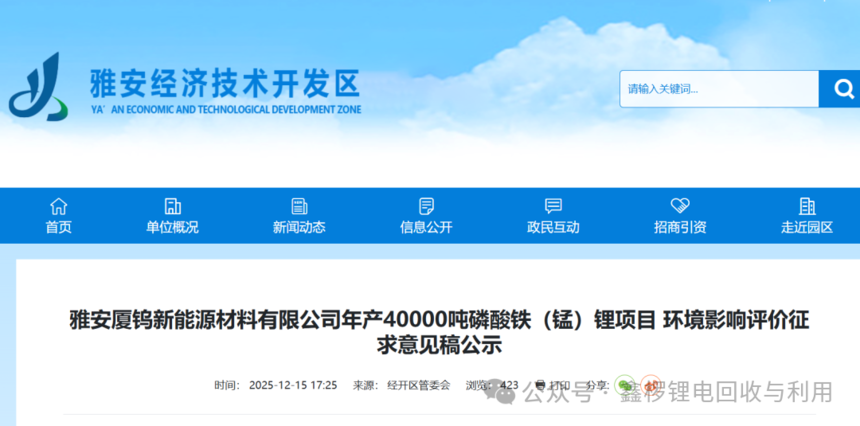
Task: Click the 雅安经济技术开发区 site title
Action: point(225,84)
